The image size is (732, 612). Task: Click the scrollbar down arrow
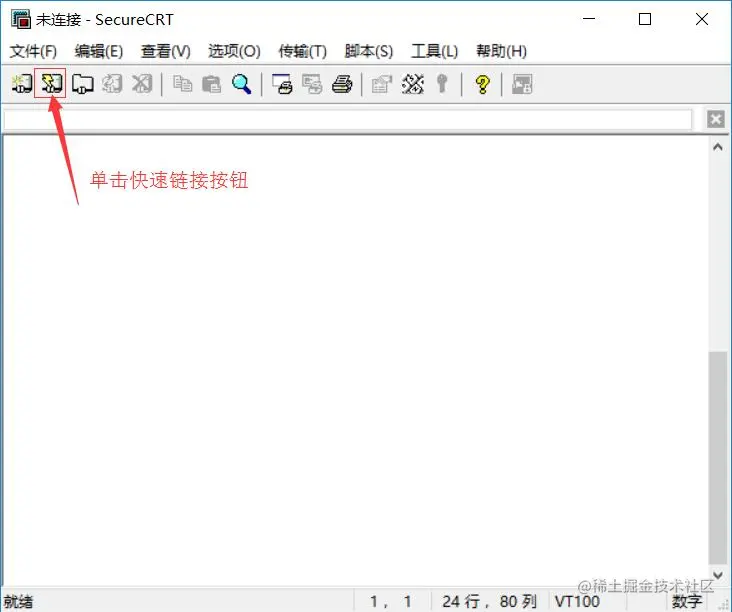click(718, 575)
